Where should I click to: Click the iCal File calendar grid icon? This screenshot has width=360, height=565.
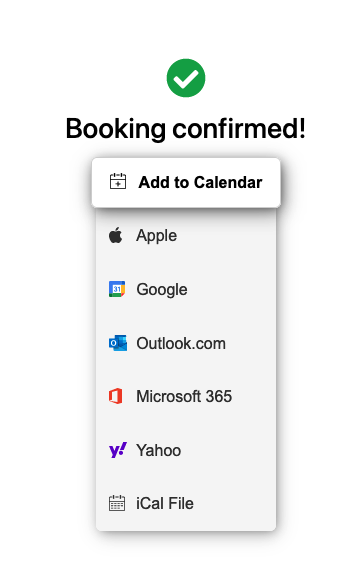117,503
